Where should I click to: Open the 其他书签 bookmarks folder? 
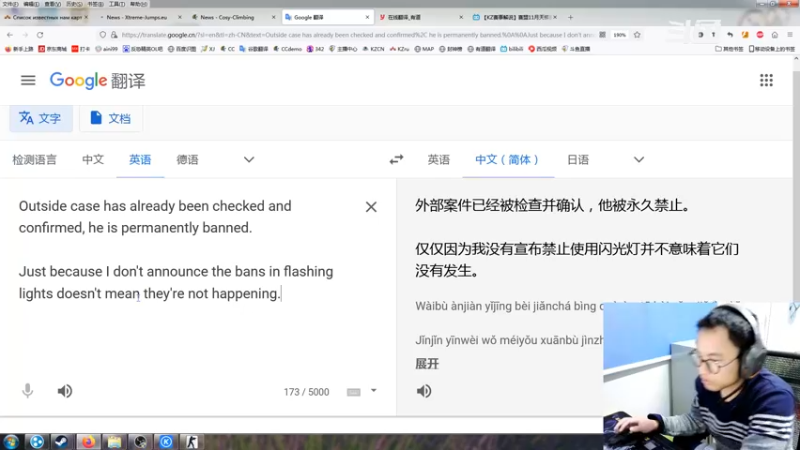click(x=729, y=49)
